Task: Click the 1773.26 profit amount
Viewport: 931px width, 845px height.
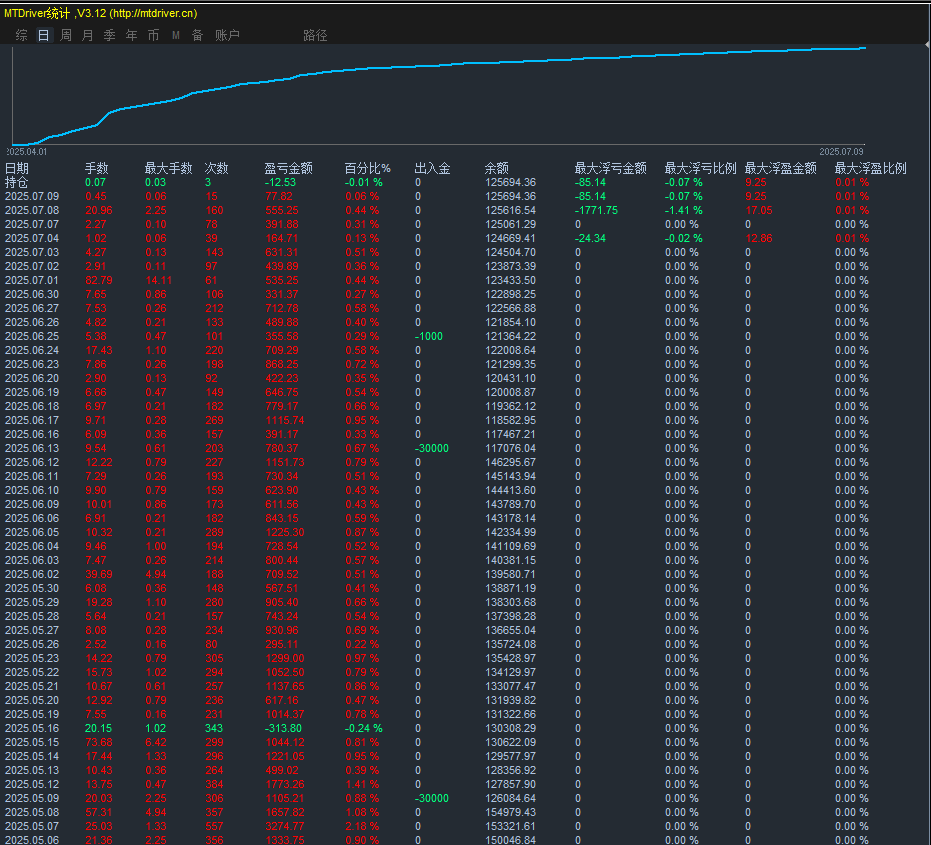Action: pos(285,784)
